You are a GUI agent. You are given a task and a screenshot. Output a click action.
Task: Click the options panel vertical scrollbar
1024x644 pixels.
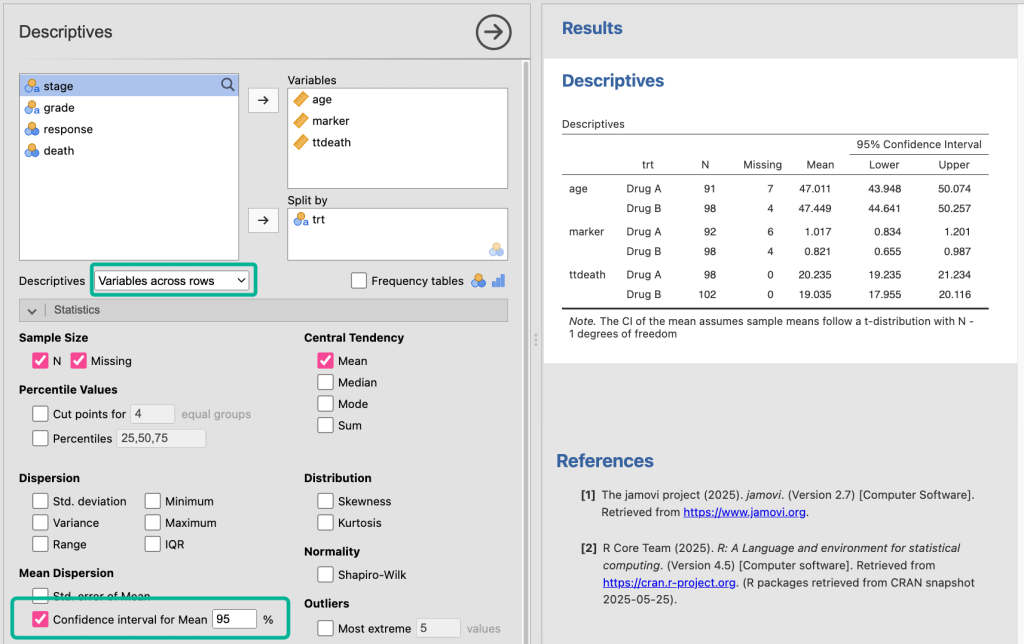click(x=526, y=353)
